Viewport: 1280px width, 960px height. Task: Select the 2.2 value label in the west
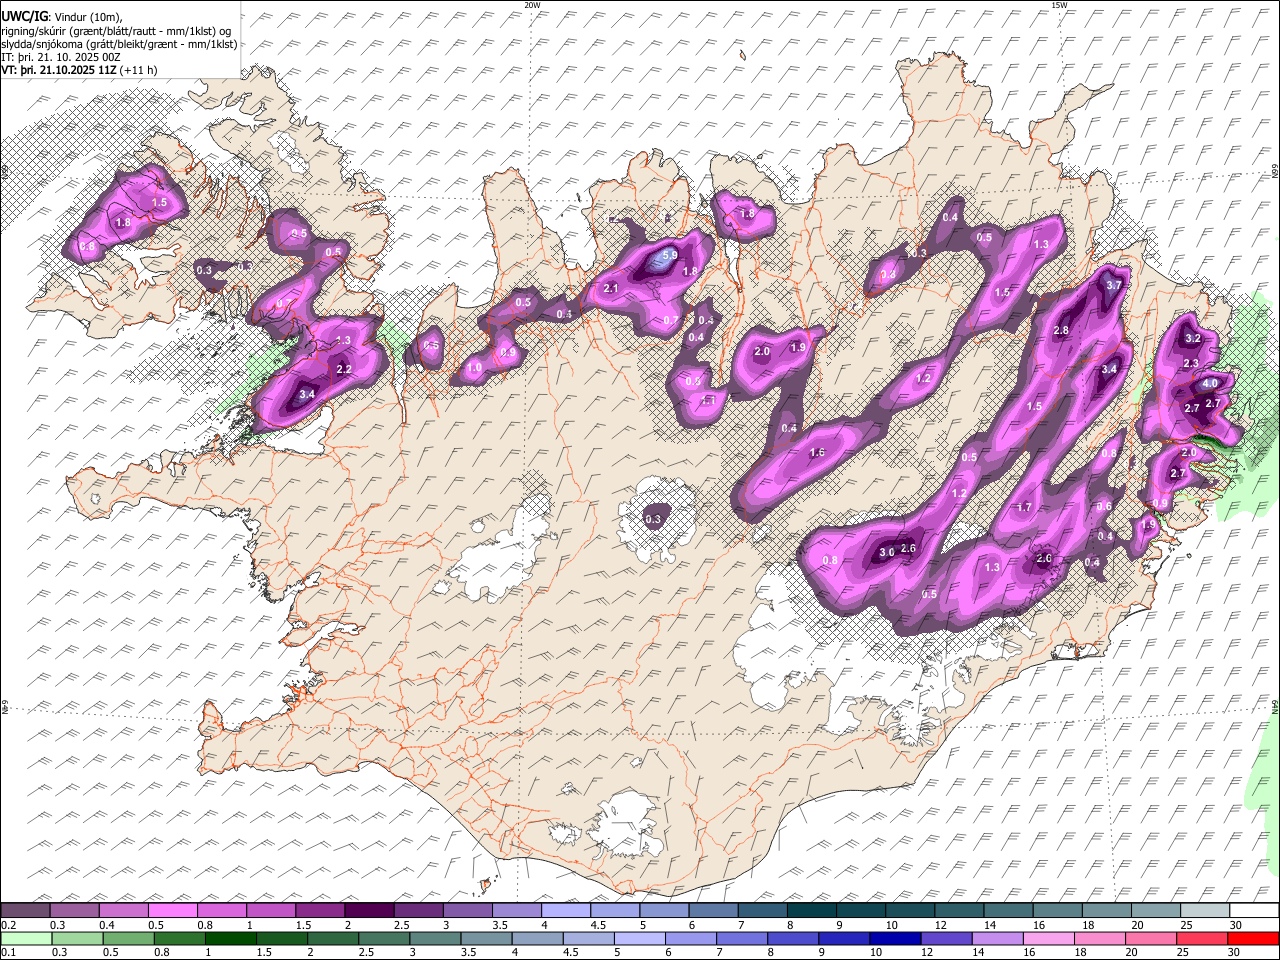coord(343,370)
